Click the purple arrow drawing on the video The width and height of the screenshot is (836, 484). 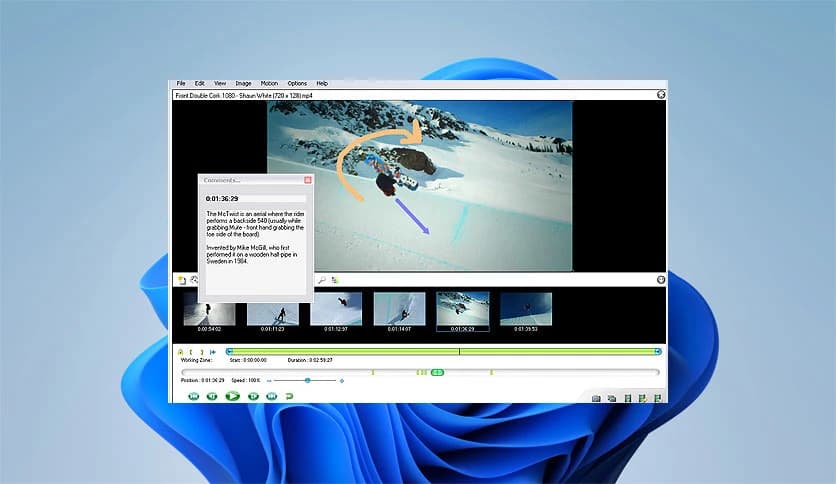[x=412, y=216]
